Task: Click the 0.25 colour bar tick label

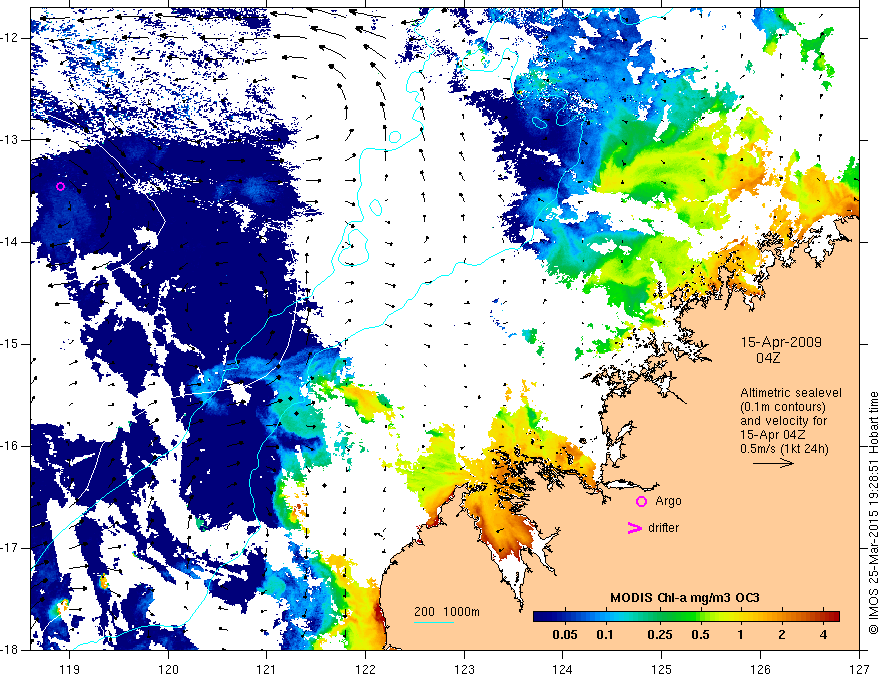Action: click(x=660, y=635)
